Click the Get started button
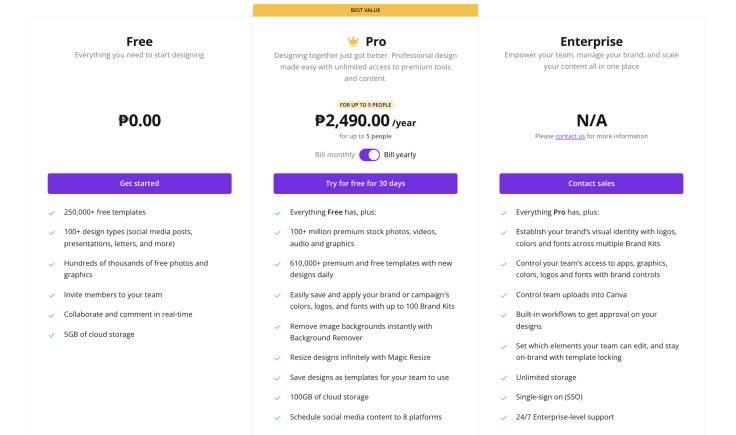The image size is (736, 435). coord(139,183)
